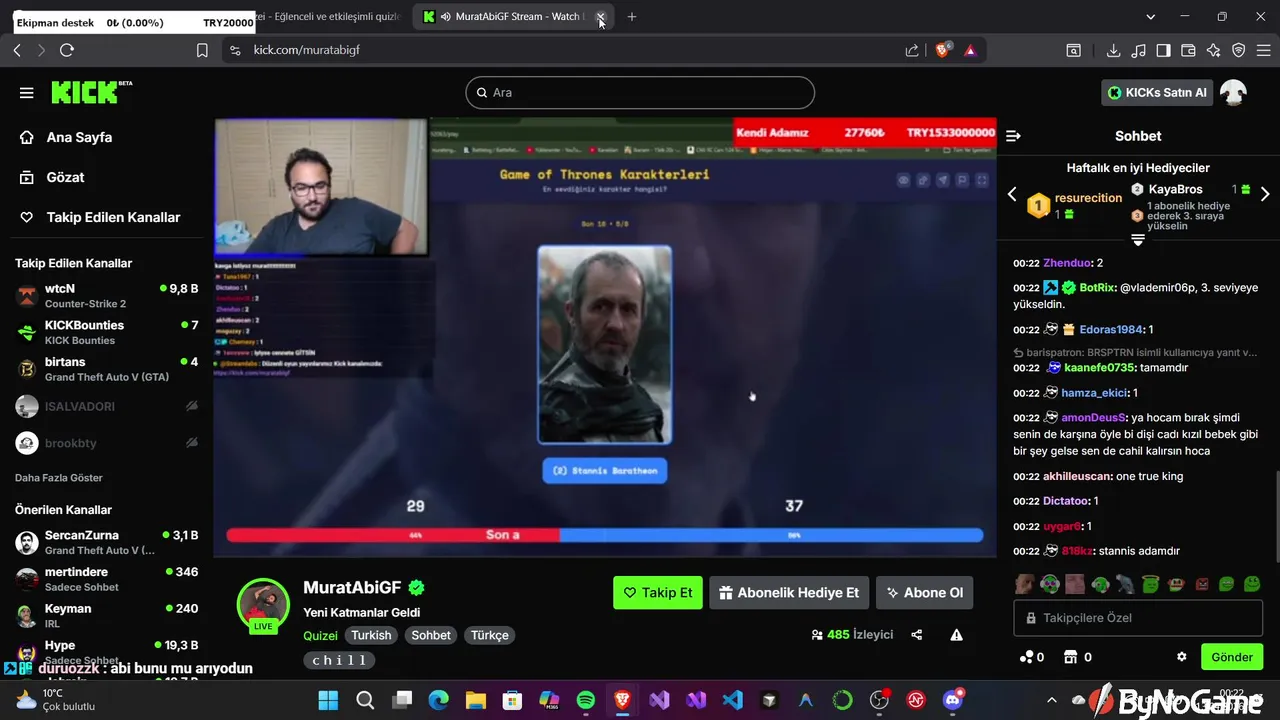Click the Abone Ol subscribe button
This screenshot has width=1280, height=720.
pyautogui.click(x=924, y=592)
